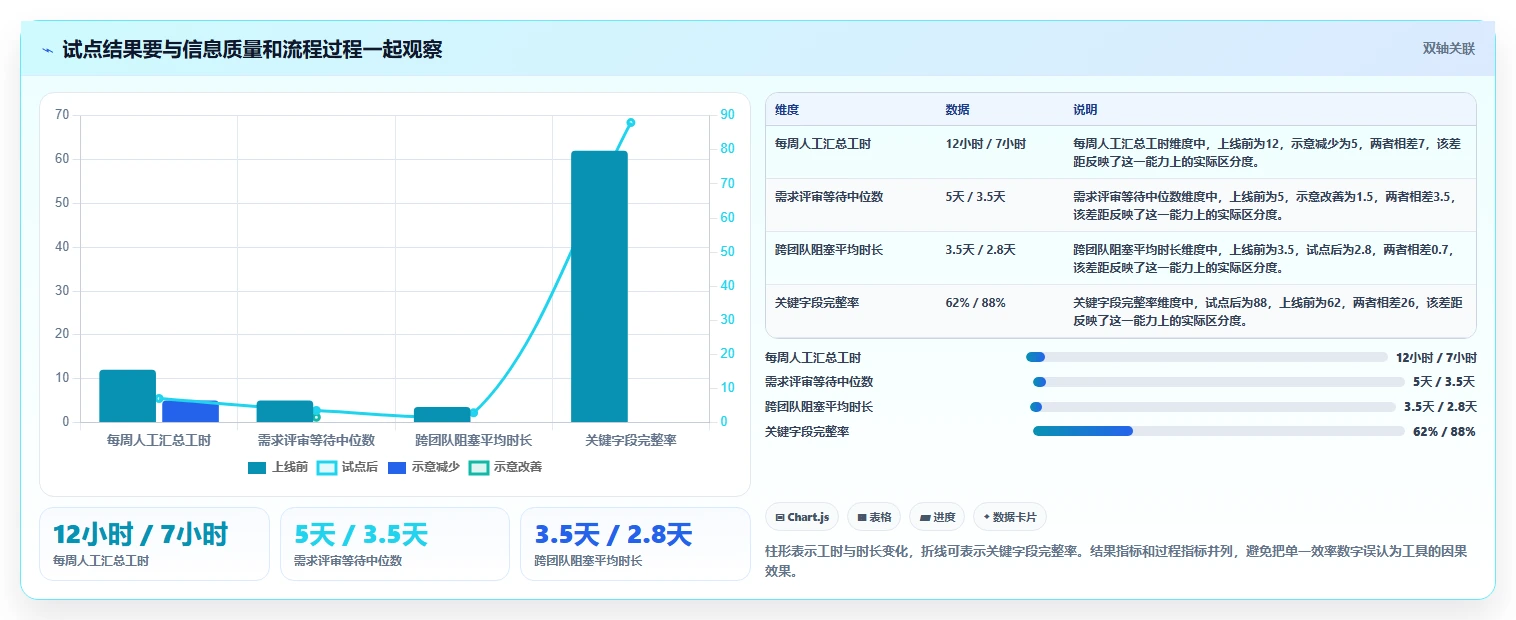
Task: Open the 12小时 / 7小时 data card
Action: coord(154,544)
